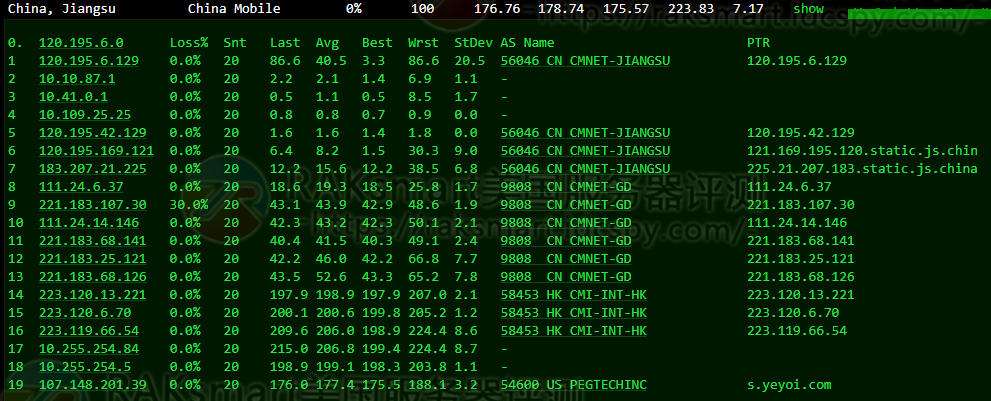Open AS link CMNET-GD in hop 11 row
The width and height of the screenshot is (991, 401).
tap(566, 241)
